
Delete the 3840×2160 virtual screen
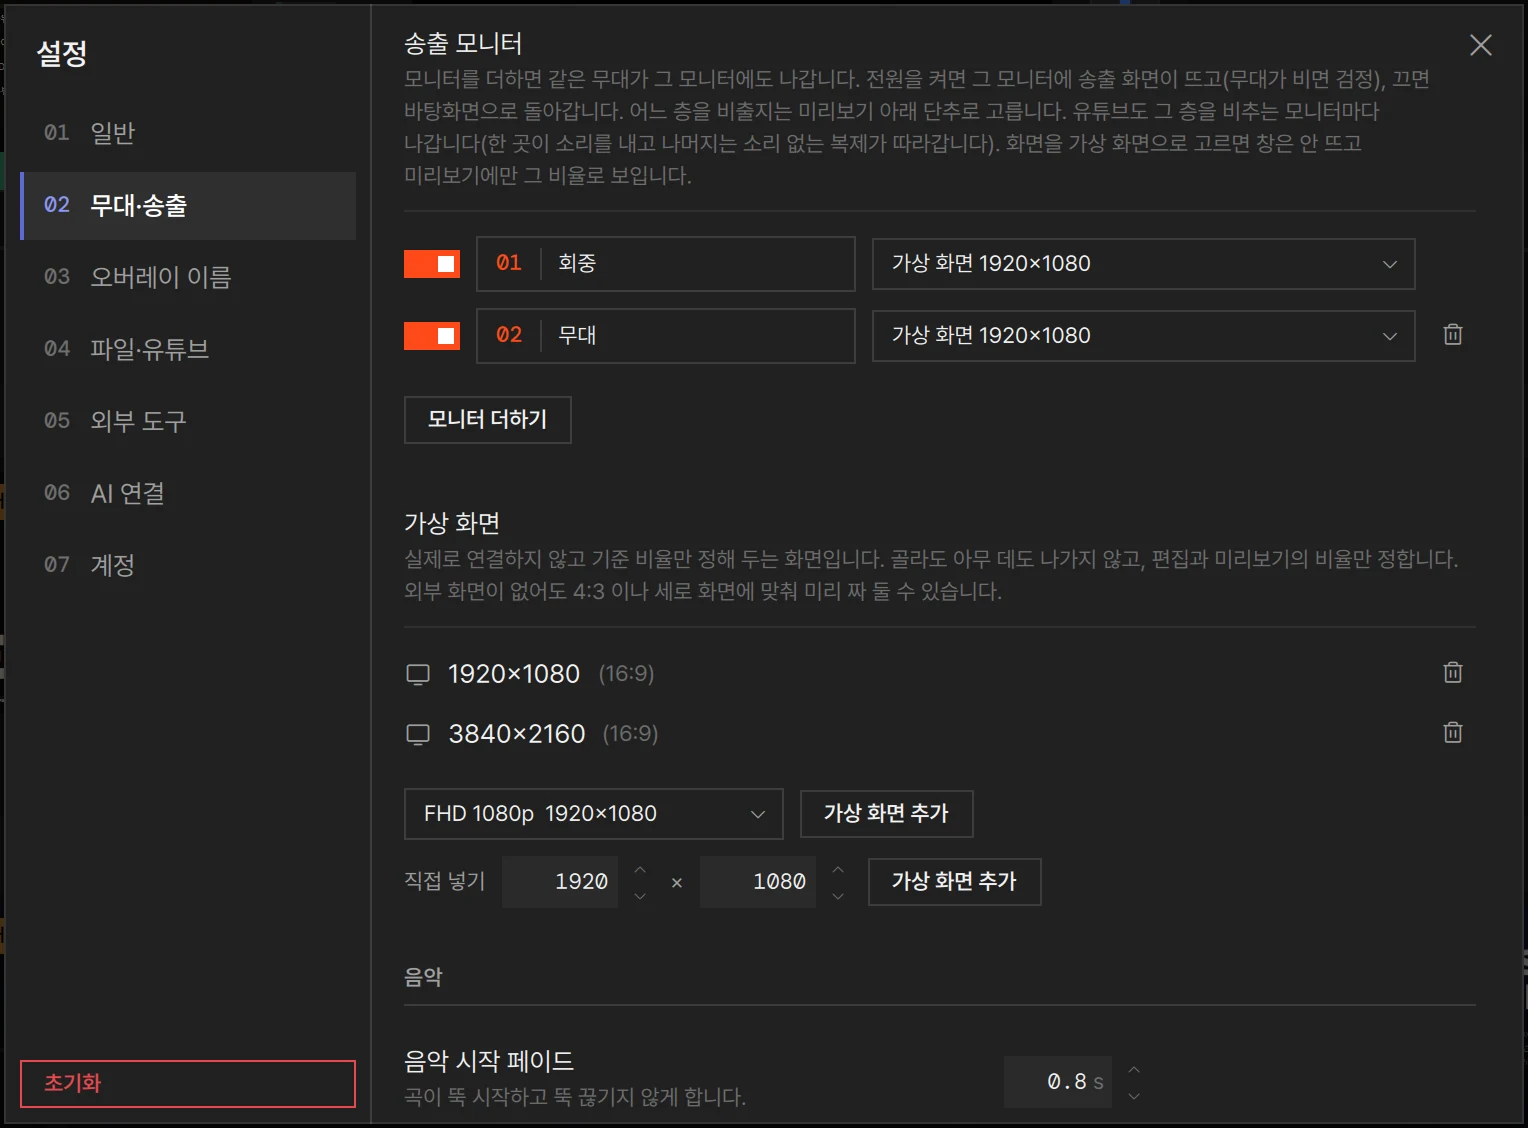tap(1453, 733)
